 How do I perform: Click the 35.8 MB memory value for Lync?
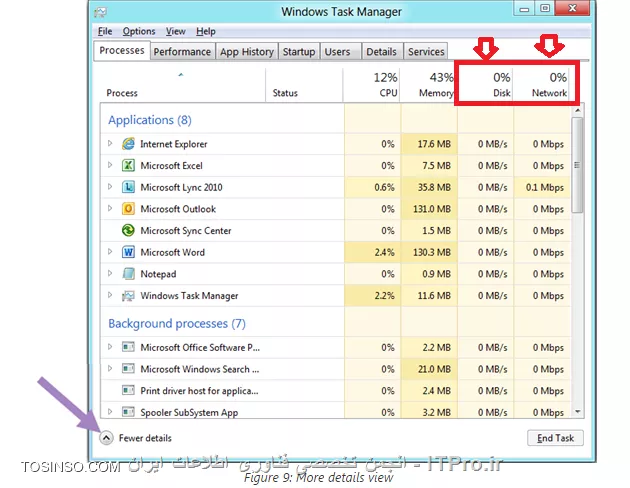click(x=434, y=188)
